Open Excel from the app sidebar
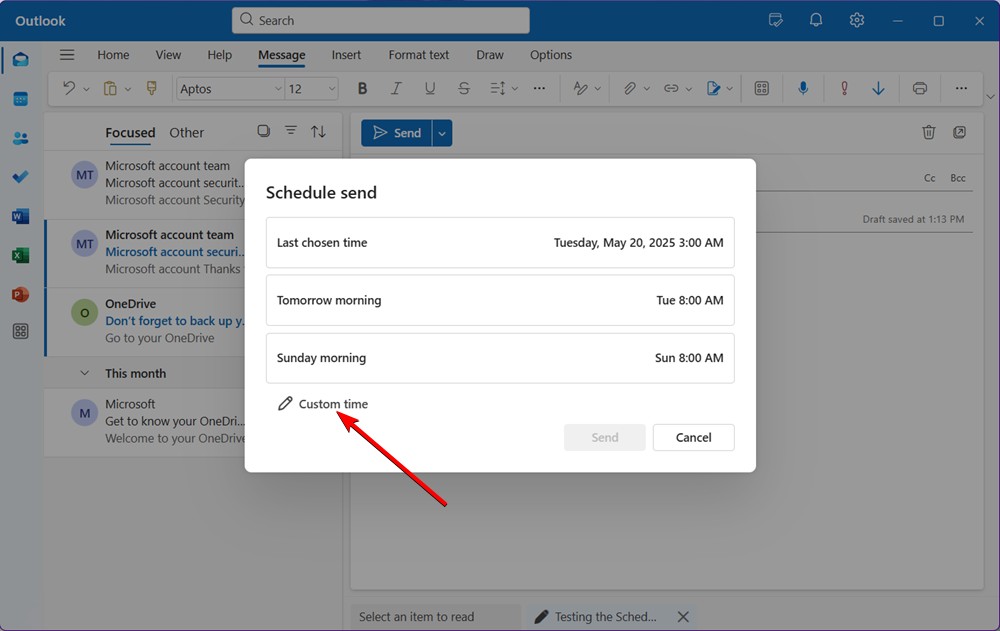This screenshot has width=1000, height=631. pos(20,255)
